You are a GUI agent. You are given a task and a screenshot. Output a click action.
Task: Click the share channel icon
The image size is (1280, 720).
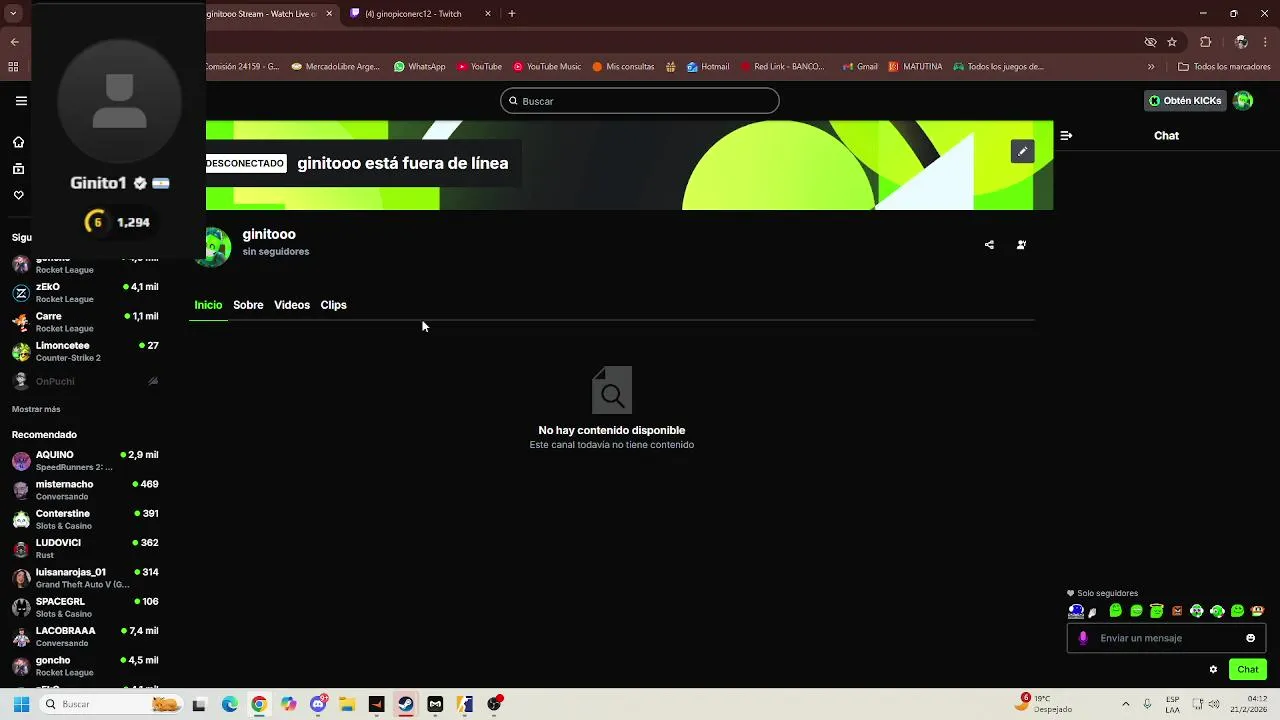click(x=989, y=245)
